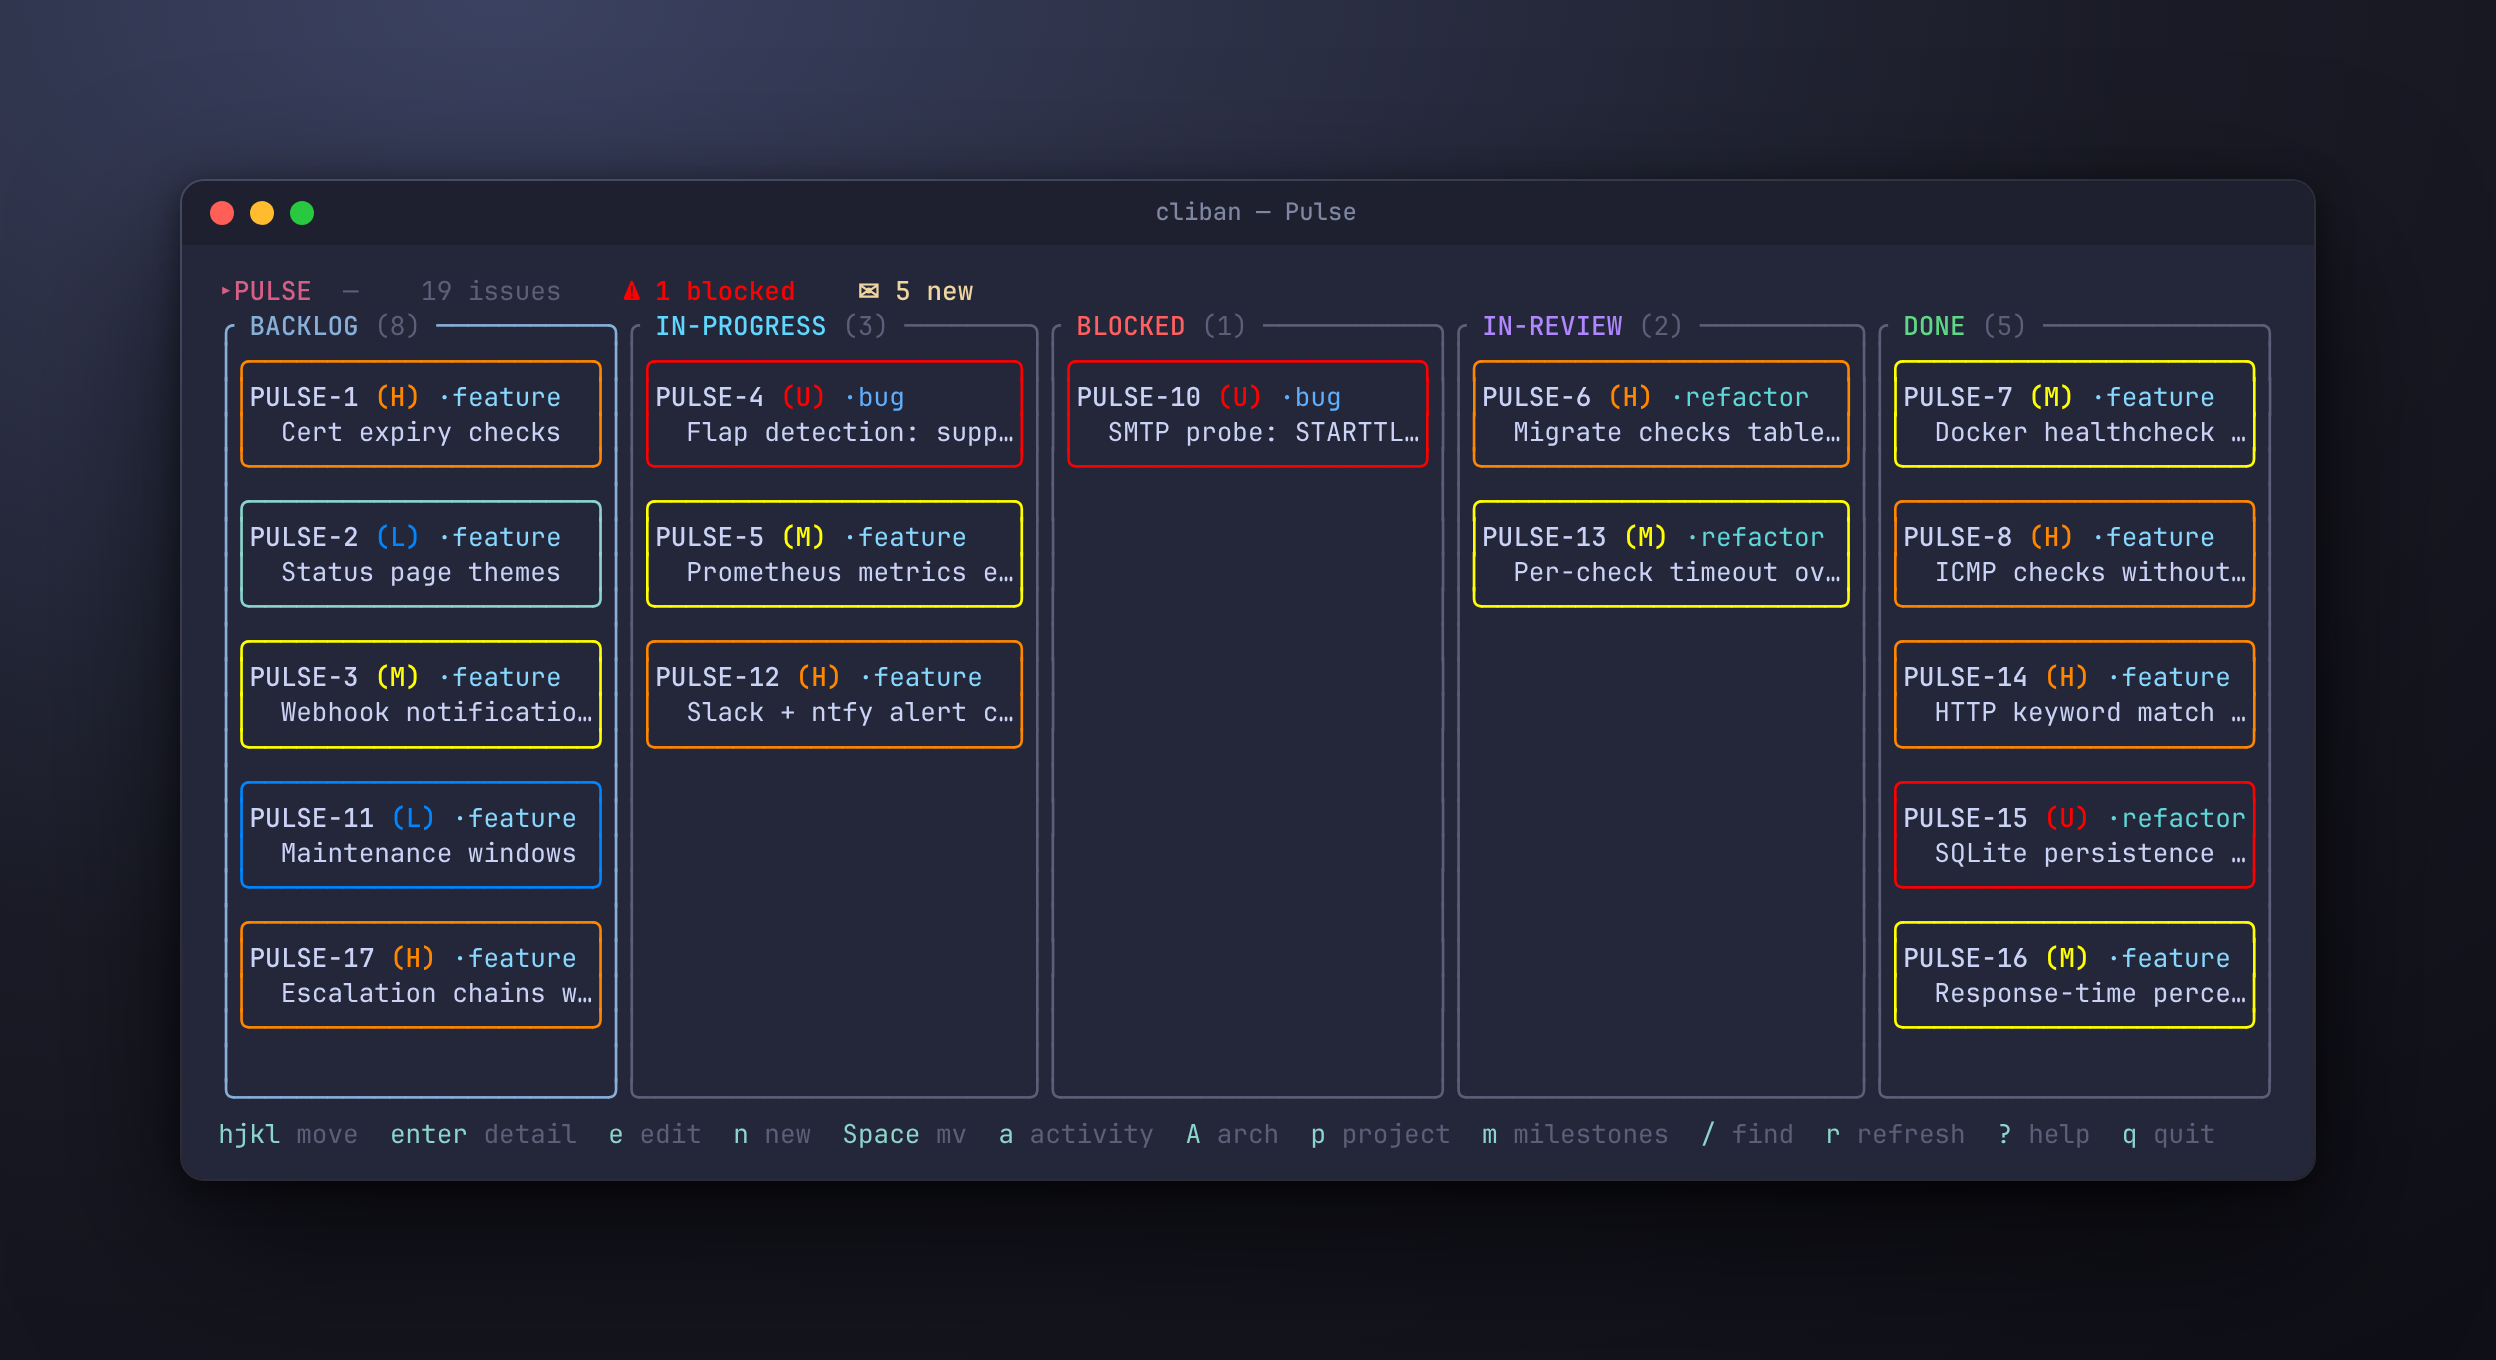
Task: Click the 'q quit' shortcut hint
Action: [x=2168, y=1134]
